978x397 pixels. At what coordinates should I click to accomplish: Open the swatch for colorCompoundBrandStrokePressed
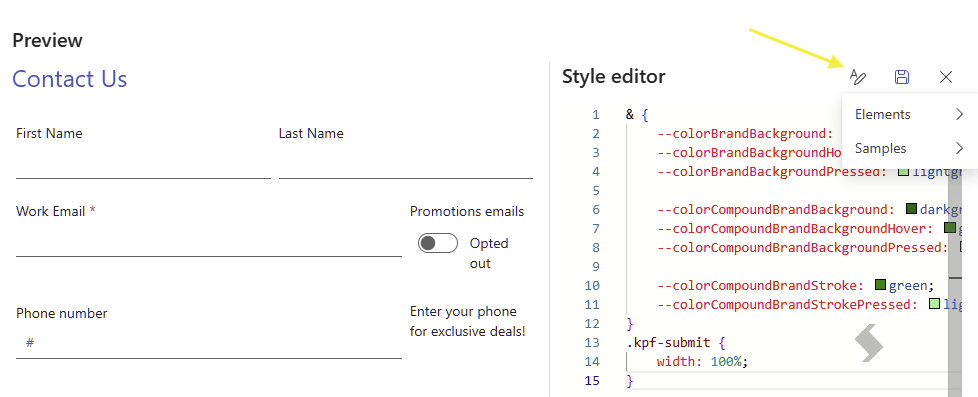click(934, 305)
